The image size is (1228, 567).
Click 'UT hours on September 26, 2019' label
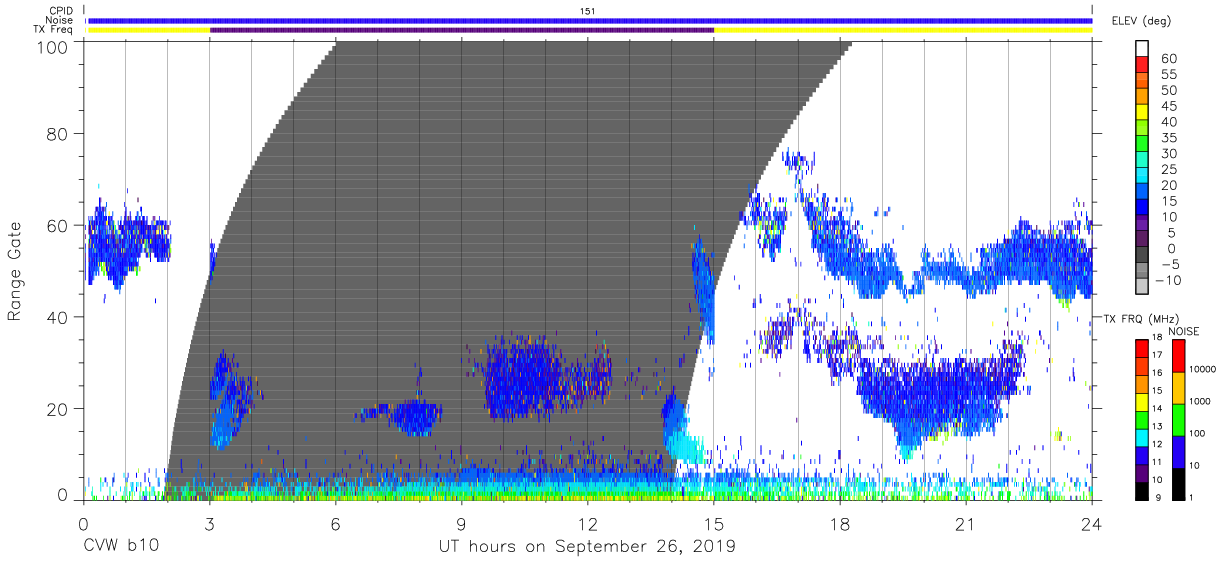pyautogui.click(x=587, y=547)
